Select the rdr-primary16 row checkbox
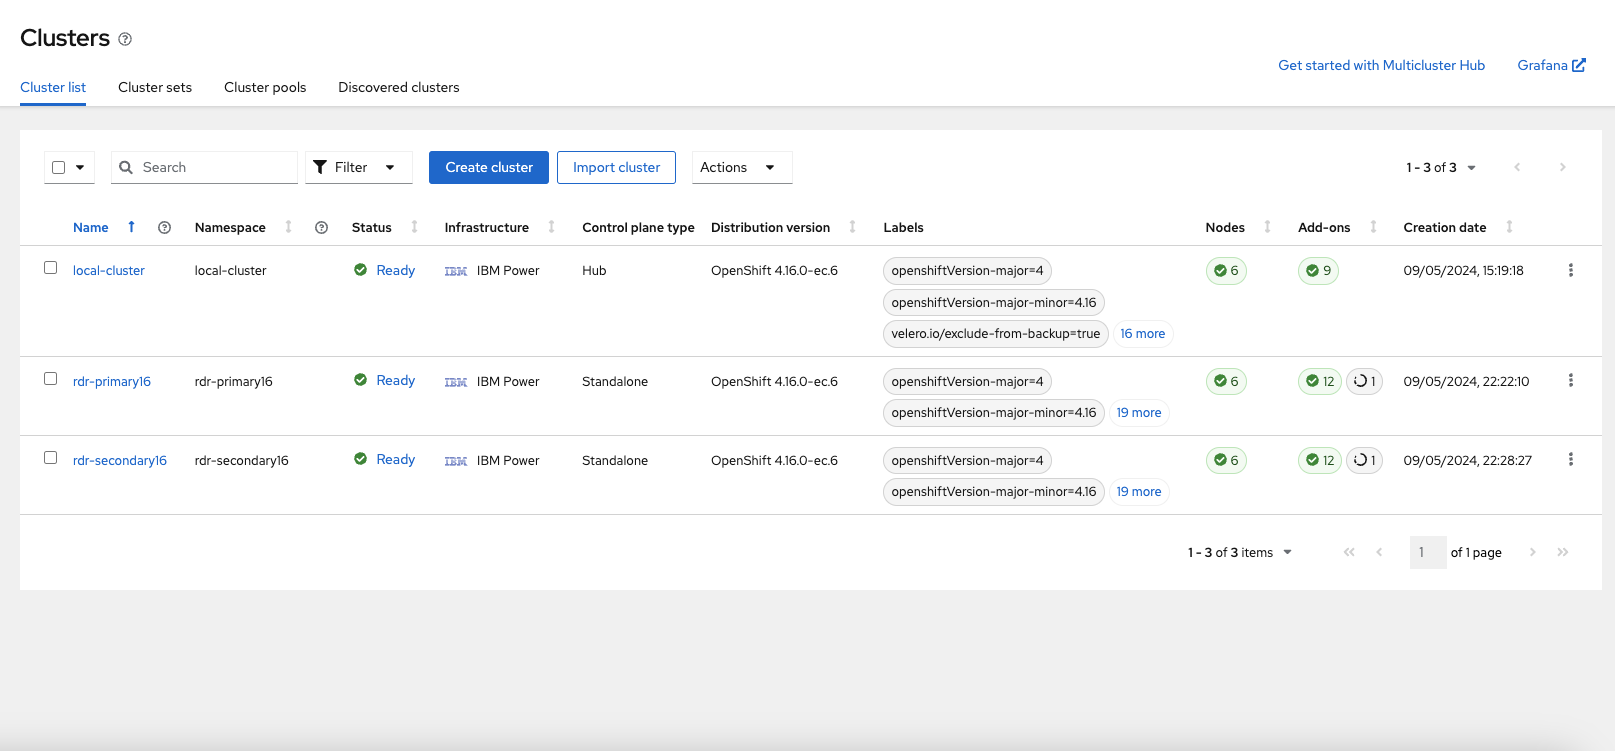 point(51,379)
